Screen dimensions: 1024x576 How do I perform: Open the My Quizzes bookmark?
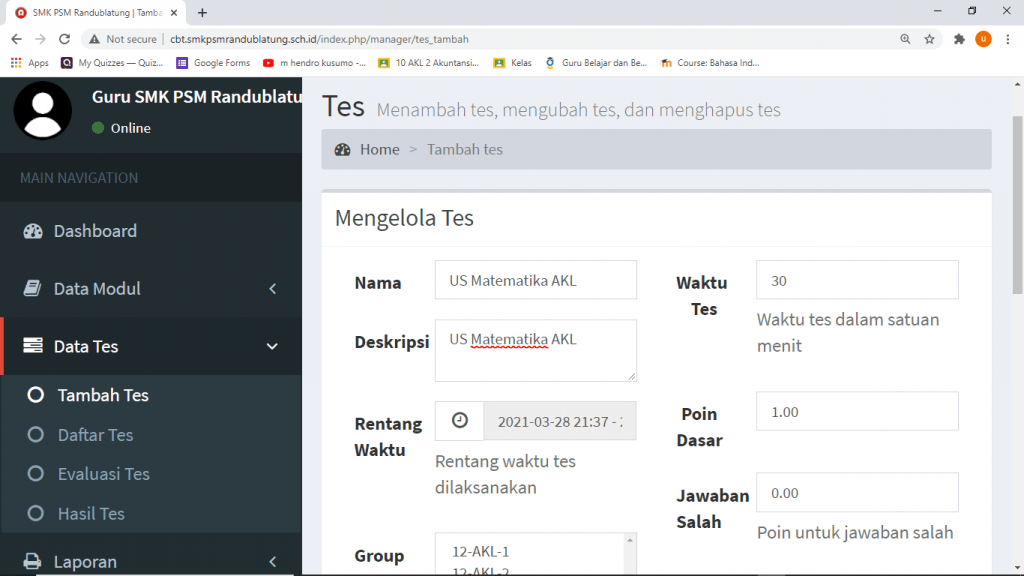tap(112, 63)
